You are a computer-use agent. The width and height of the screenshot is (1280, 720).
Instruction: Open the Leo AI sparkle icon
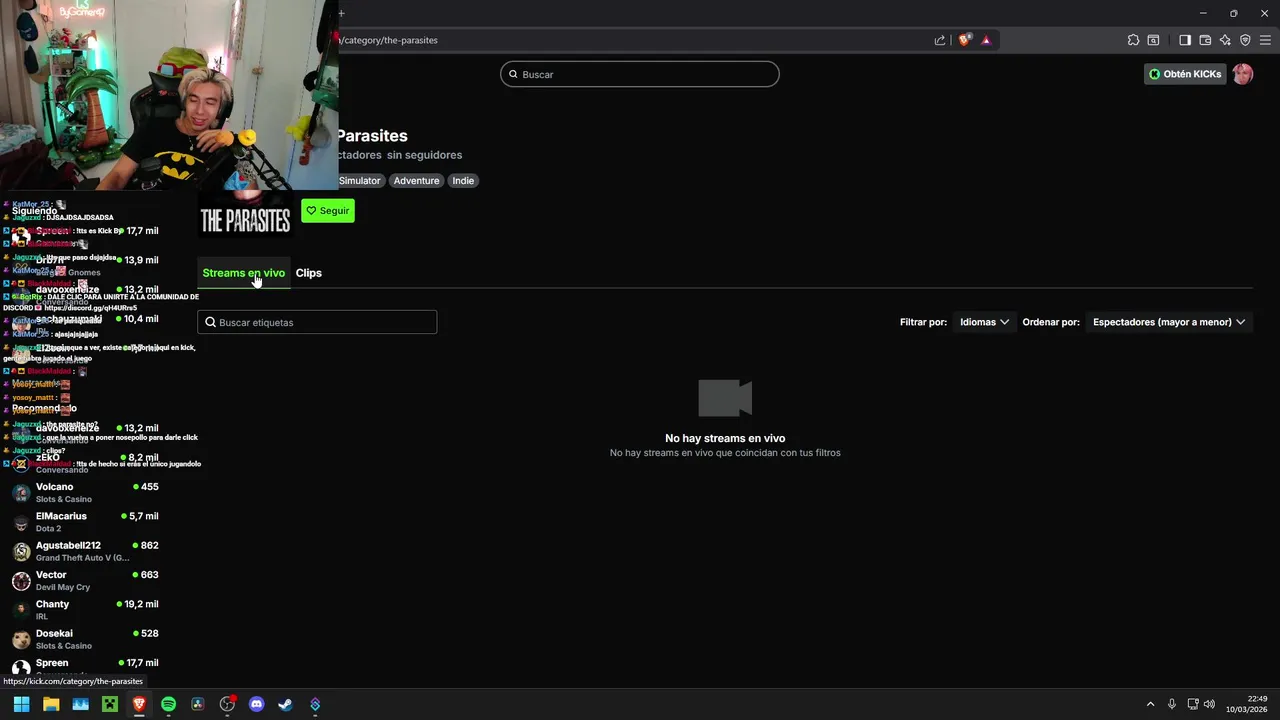(1225, 40)
